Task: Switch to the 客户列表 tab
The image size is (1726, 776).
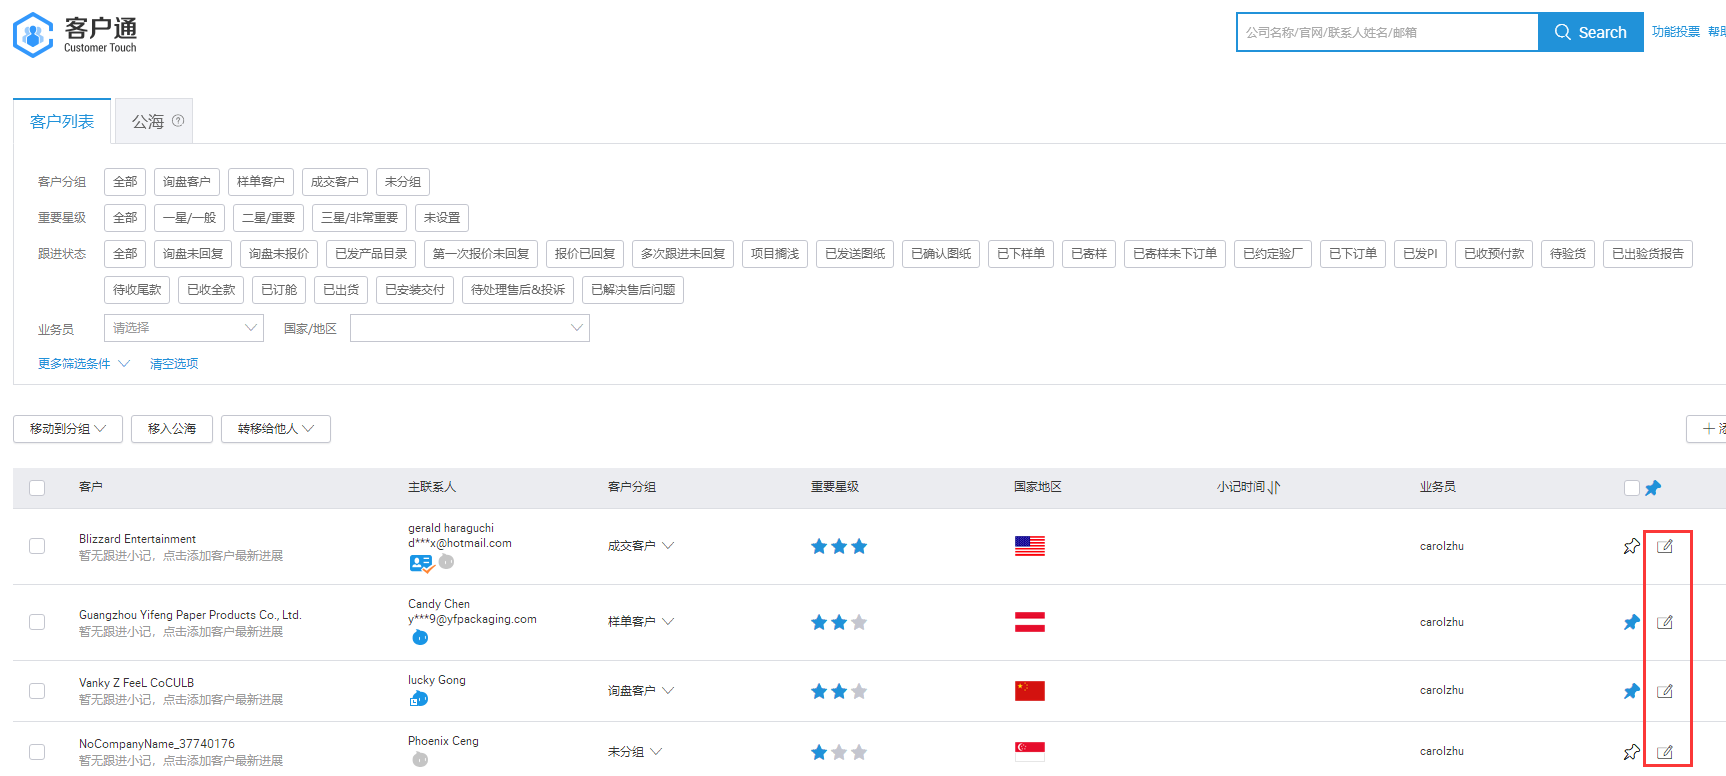Action: (62, 121)
